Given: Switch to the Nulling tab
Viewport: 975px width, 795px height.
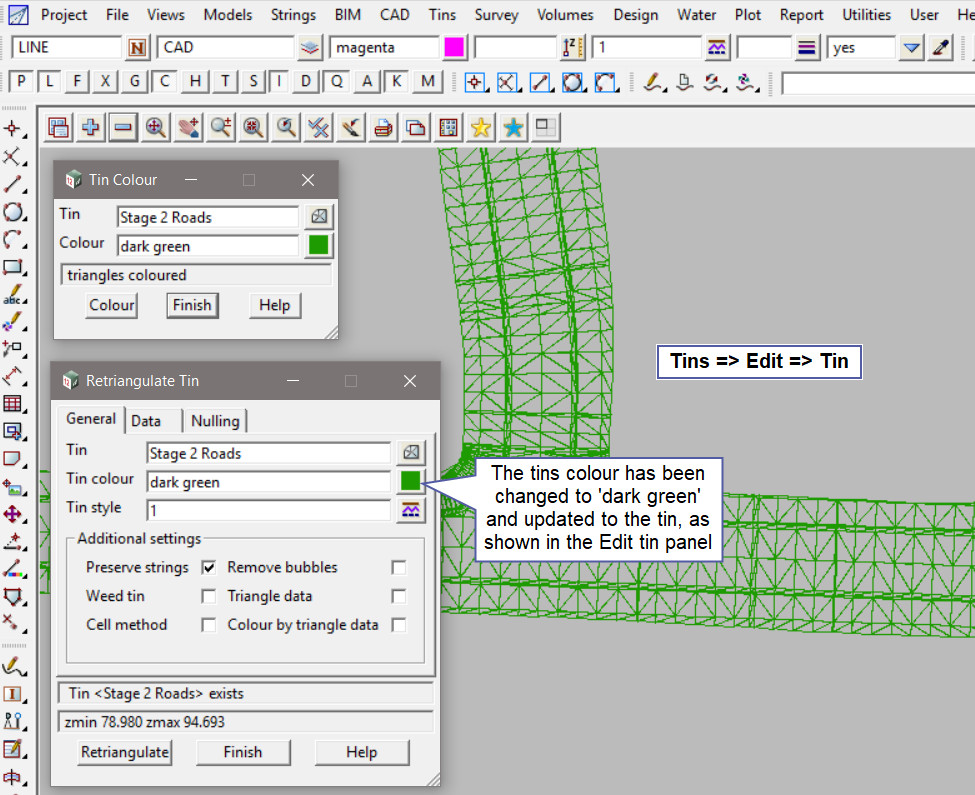Looking at the screenshot, I should click(x=215, y=421).
